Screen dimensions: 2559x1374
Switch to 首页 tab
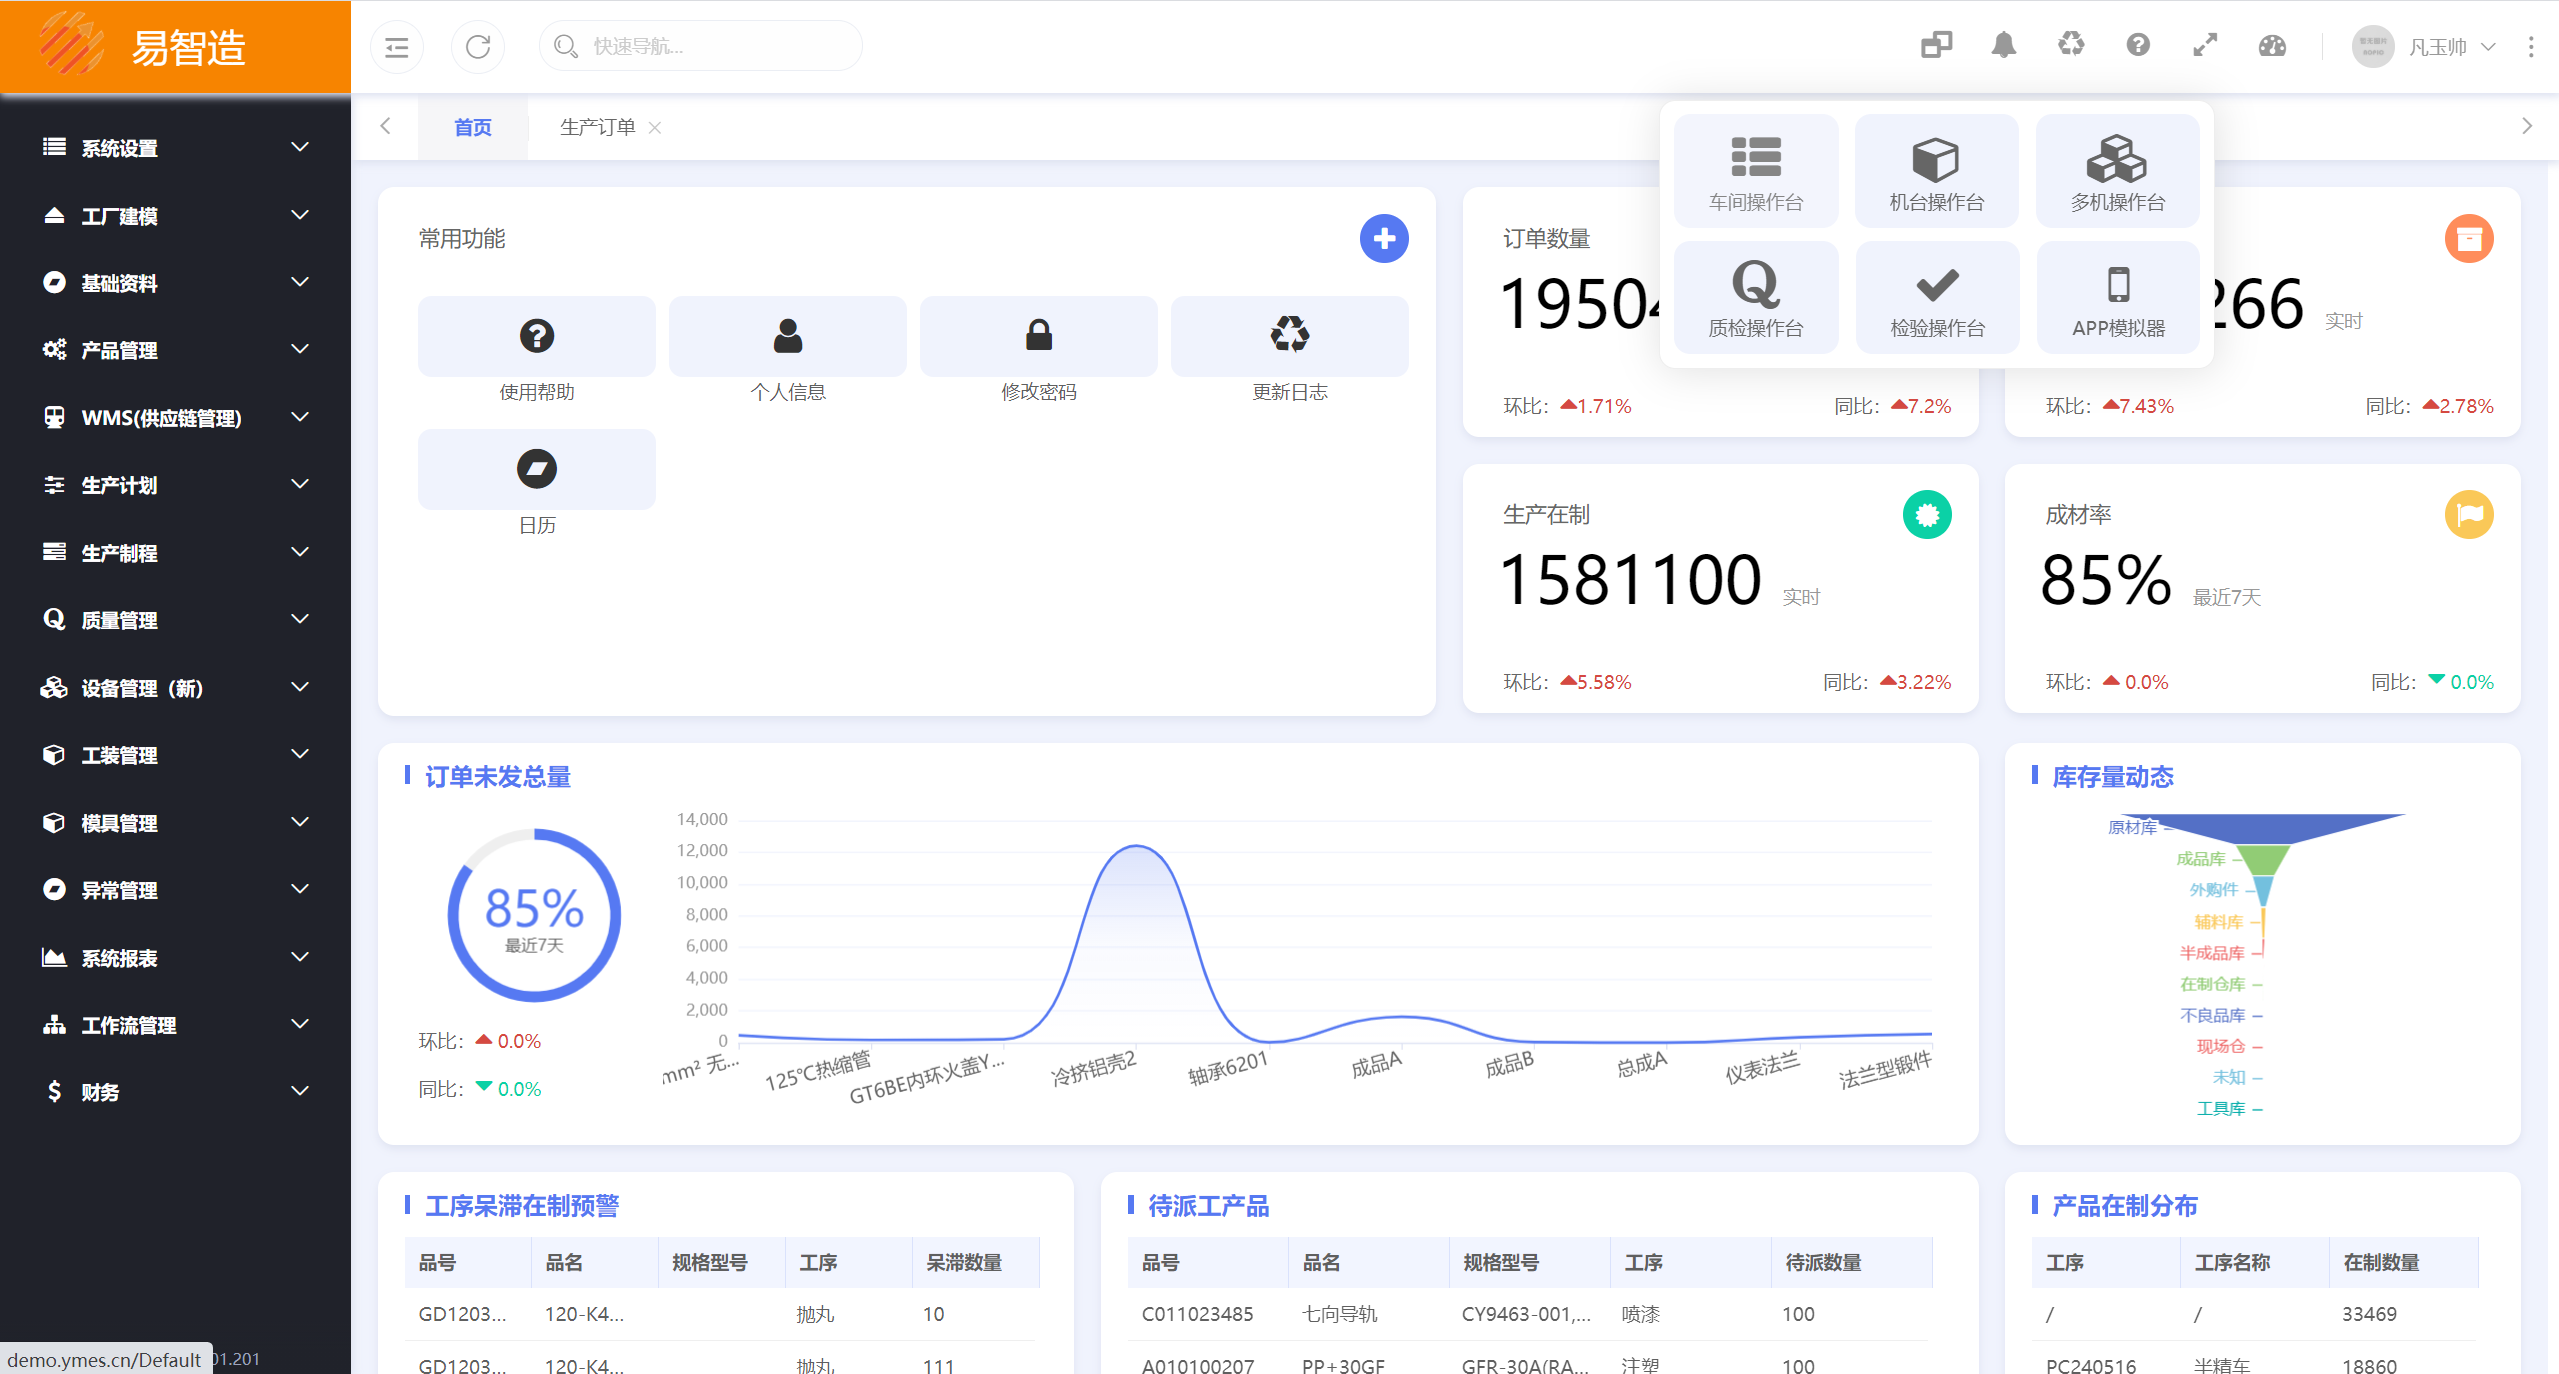click(472, 127)
